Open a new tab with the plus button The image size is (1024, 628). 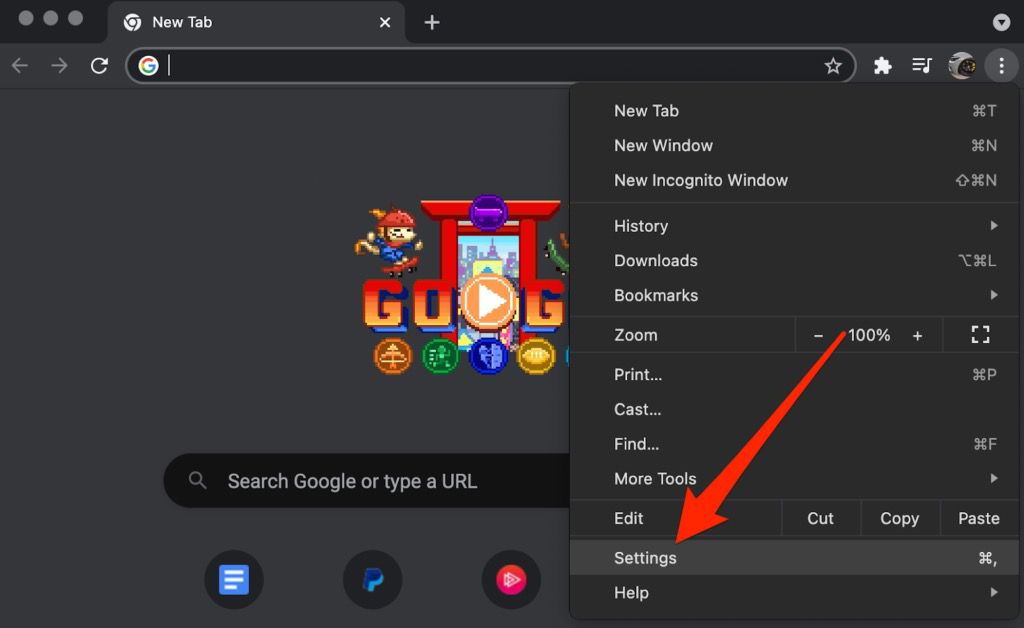click(x=432, y=22)
